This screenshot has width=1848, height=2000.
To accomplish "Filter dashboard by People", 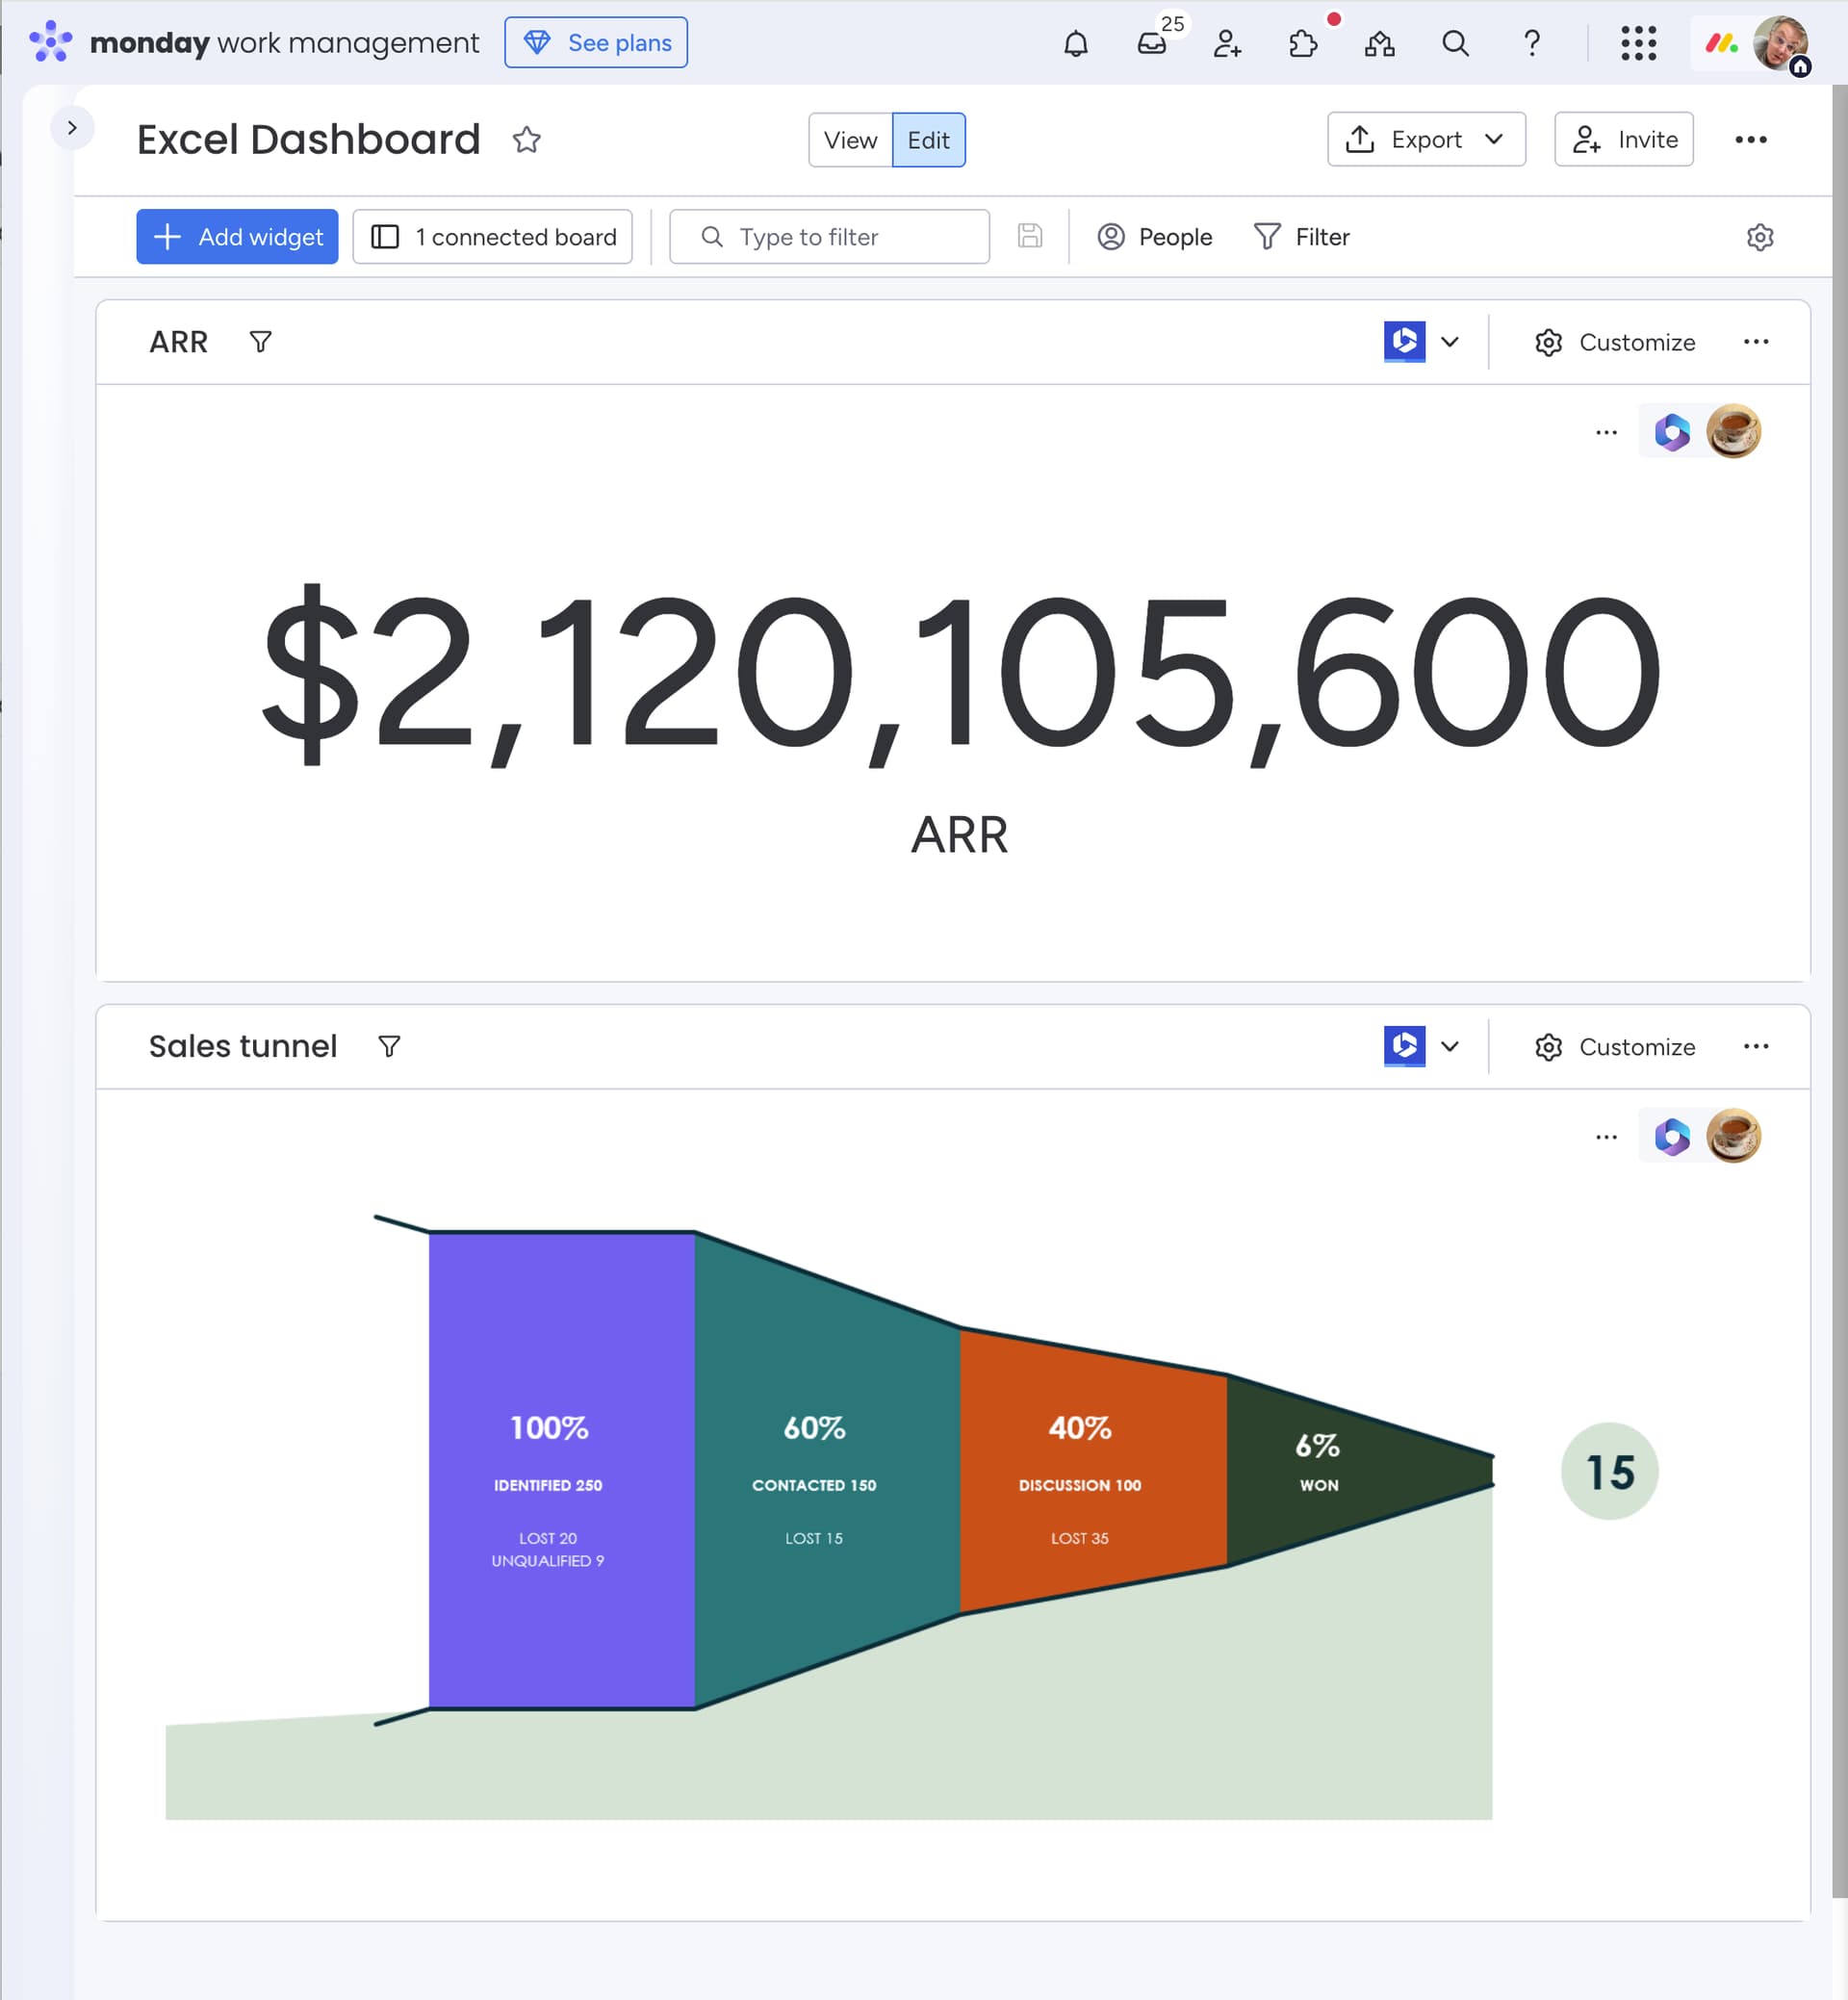I will (x=1154, y=237).
